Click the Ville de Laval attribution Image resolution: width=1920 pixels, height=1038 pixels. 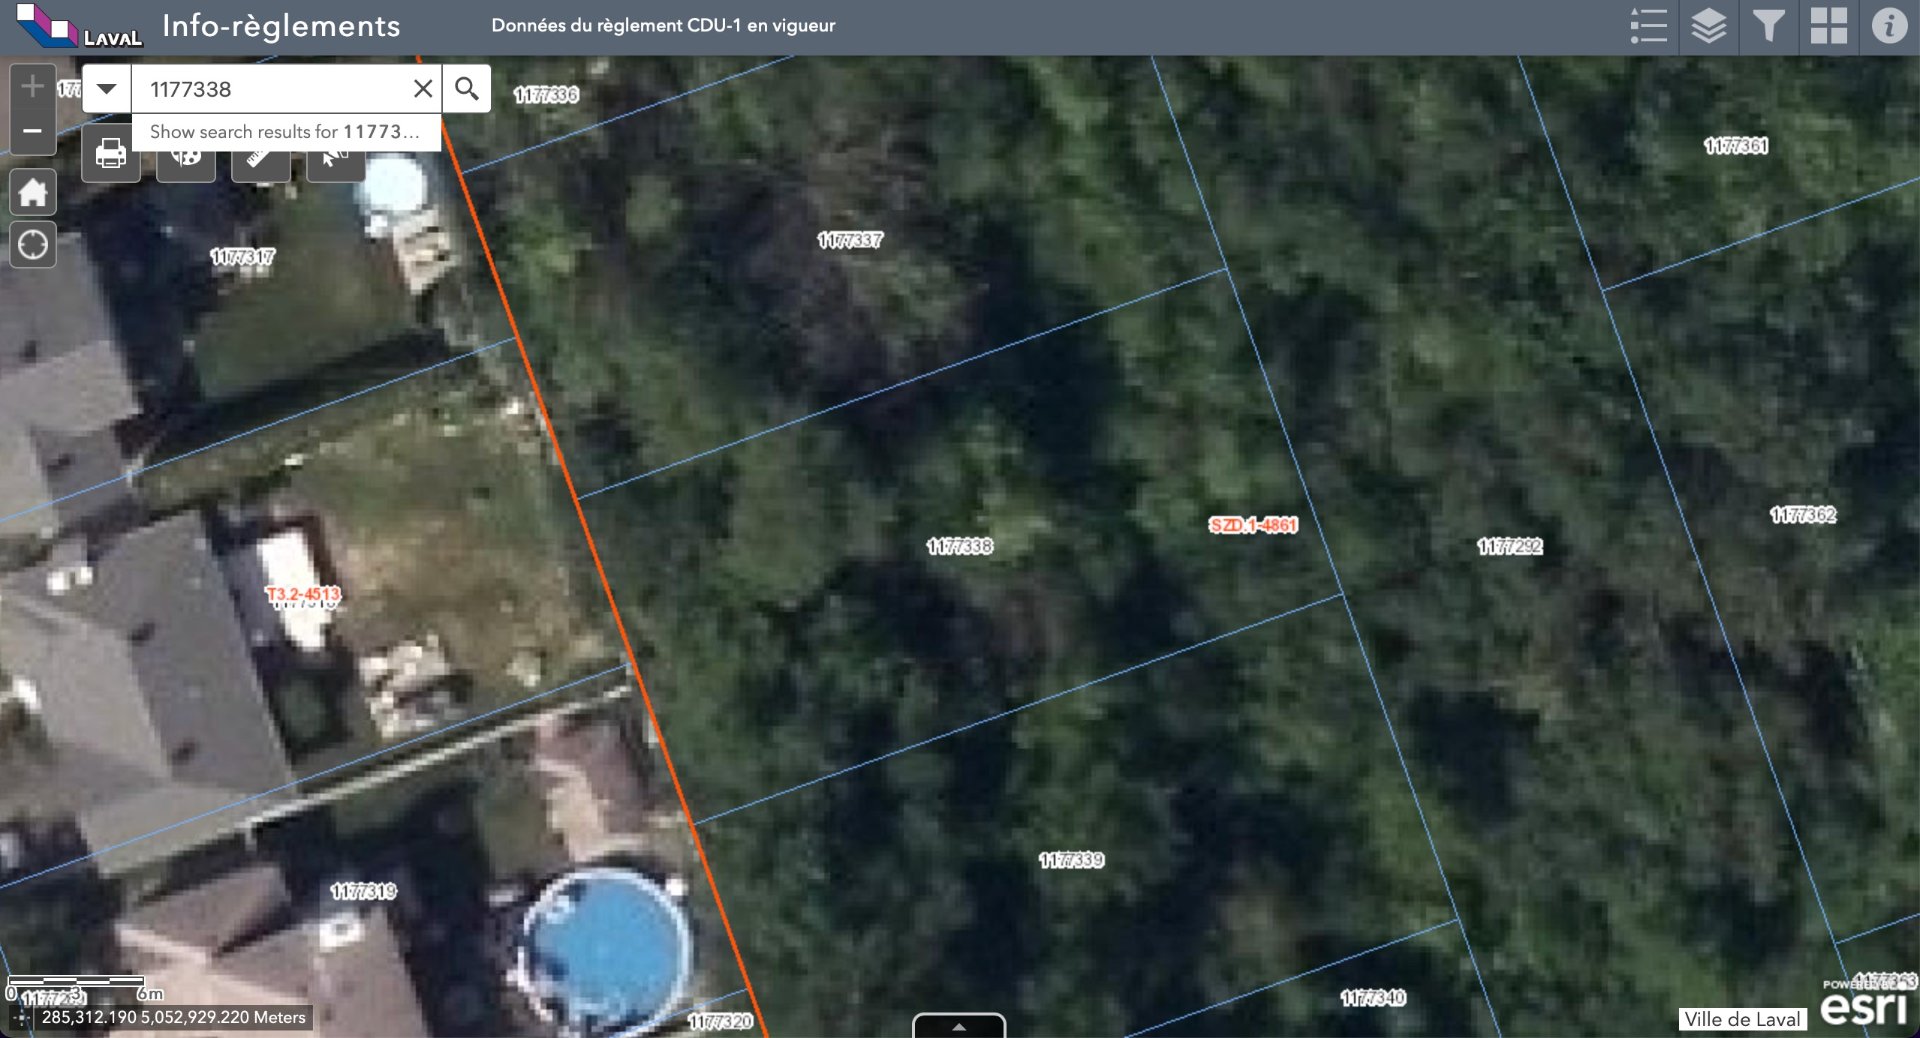pyautogui.click(x=1742, y=1019)
